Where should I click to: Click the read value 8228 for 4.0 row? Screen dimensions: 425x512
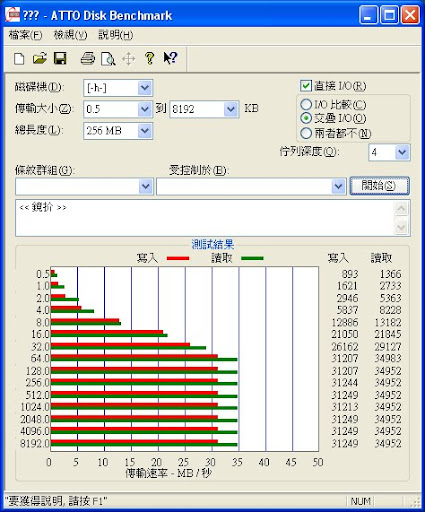point(390,310)
